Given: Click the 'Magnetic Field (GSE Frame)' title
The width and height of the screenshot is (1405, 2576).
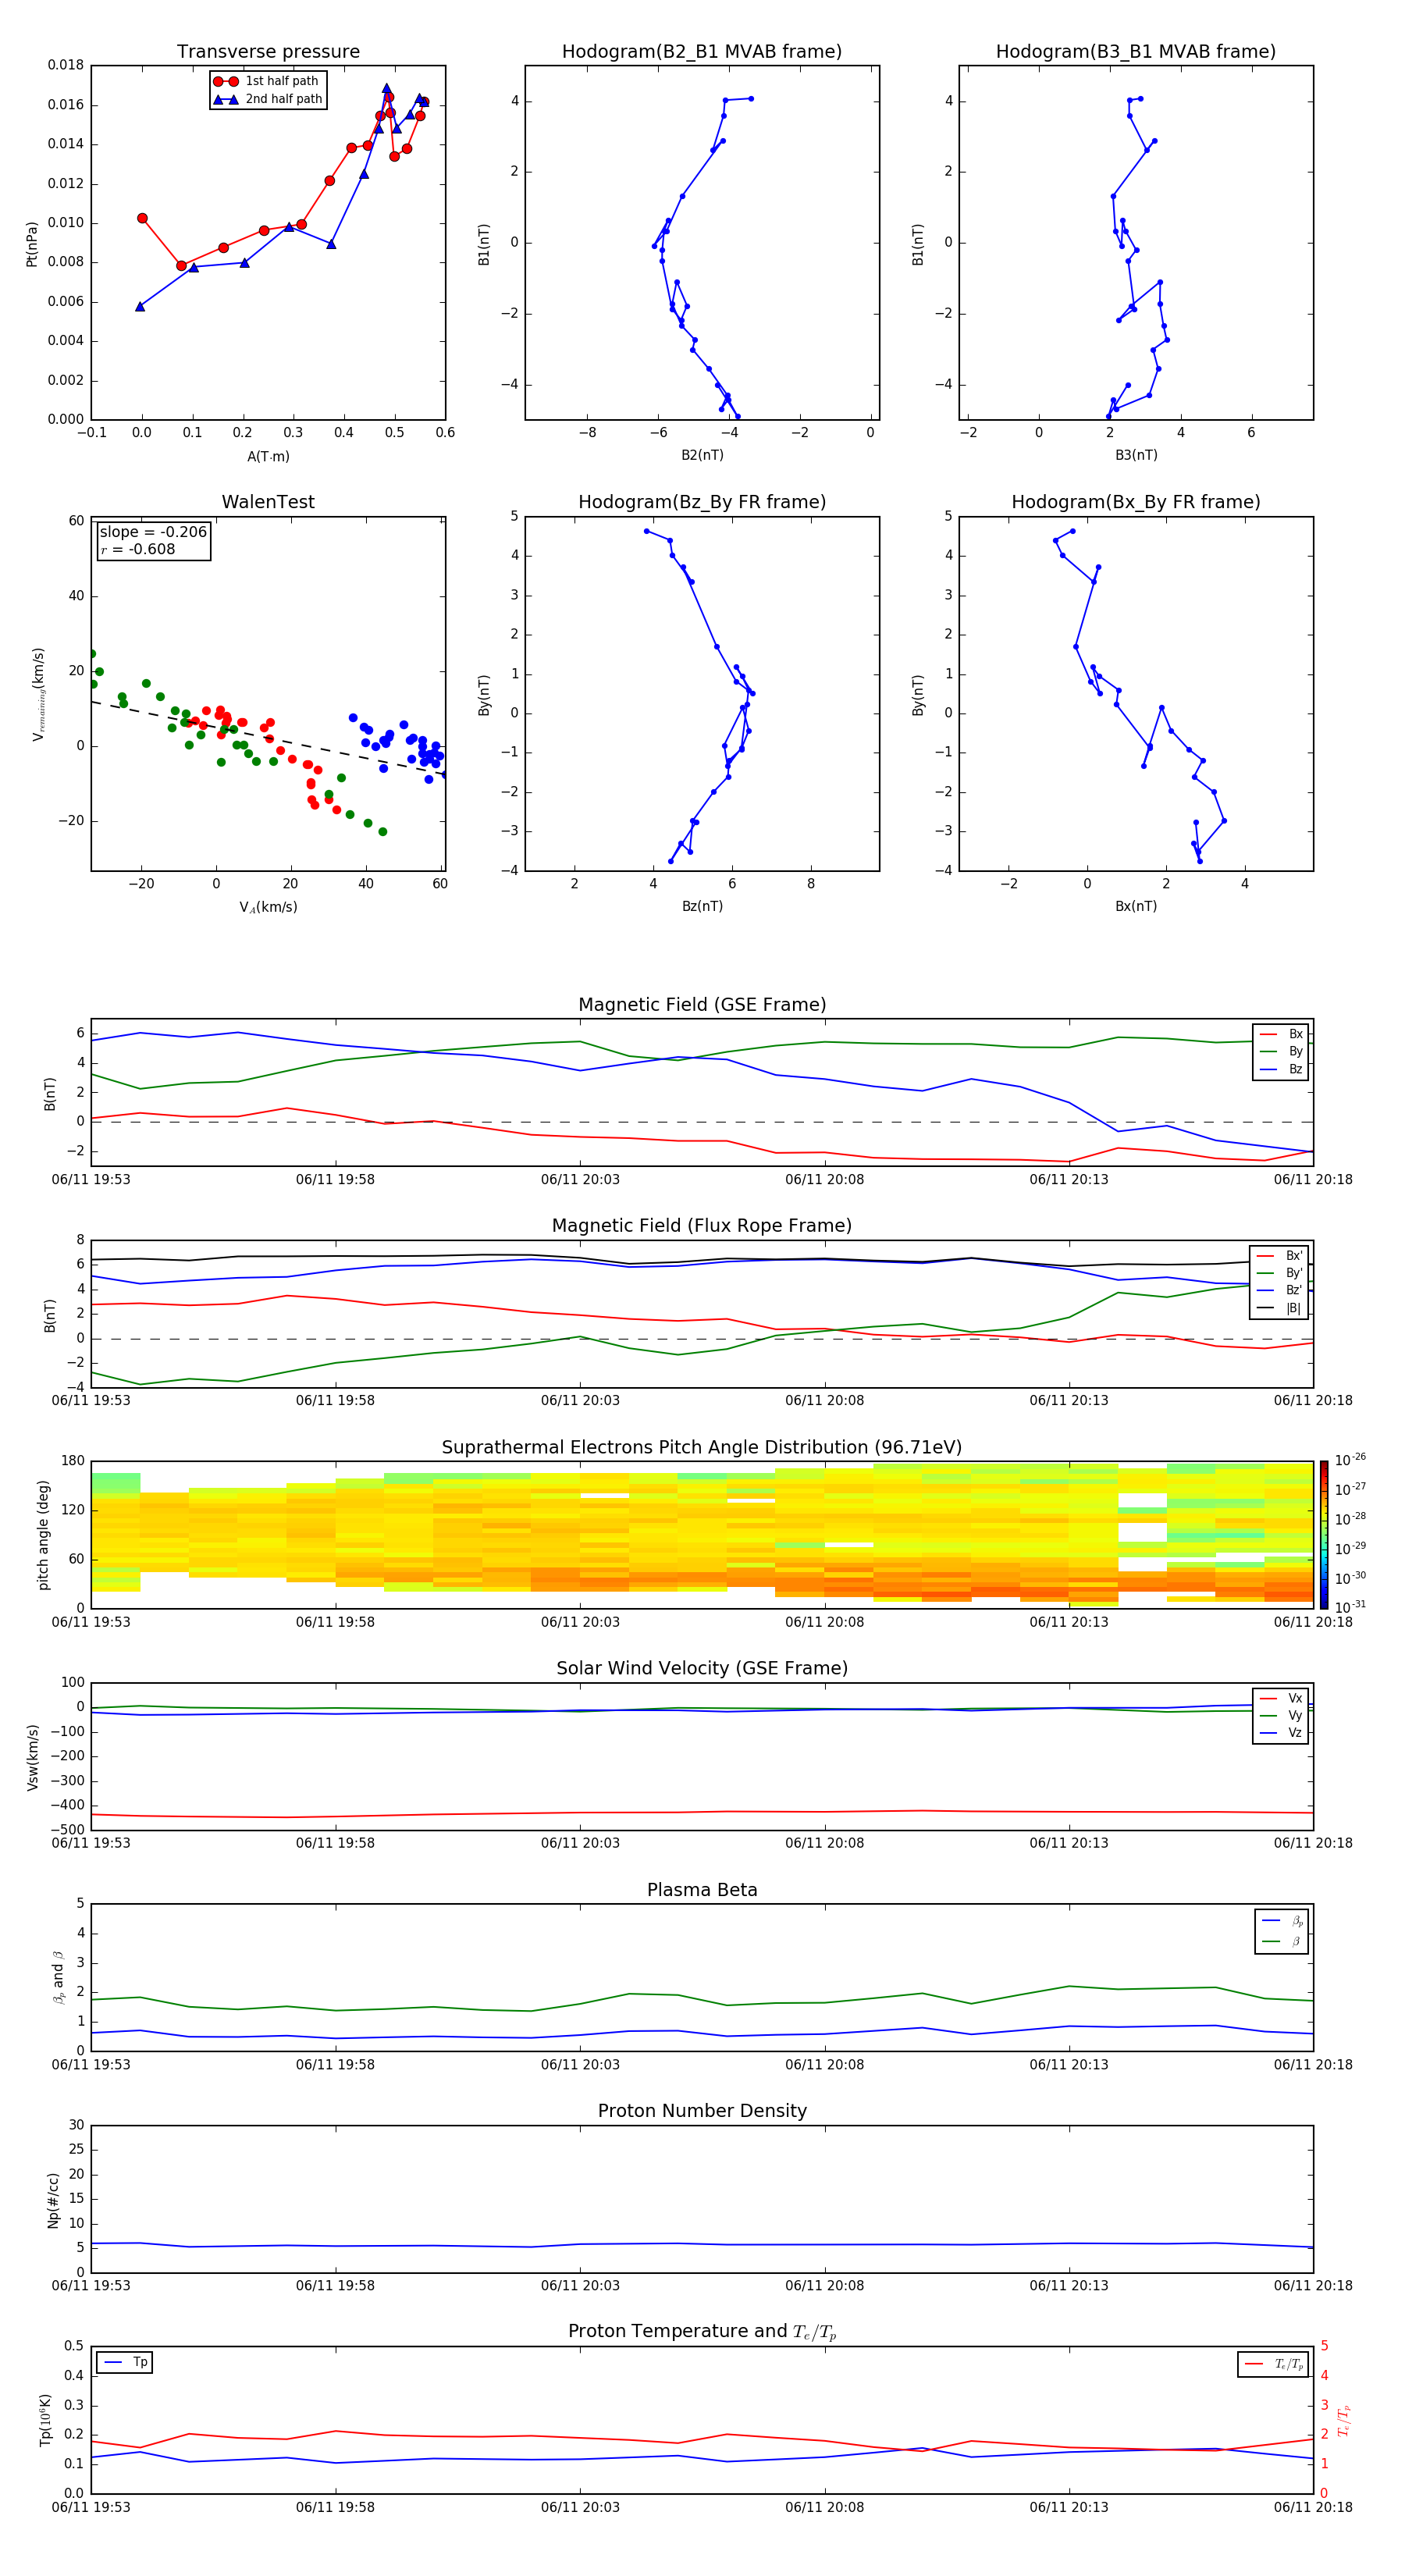Looking at the screenshot, I should (x=702, y=1005).
